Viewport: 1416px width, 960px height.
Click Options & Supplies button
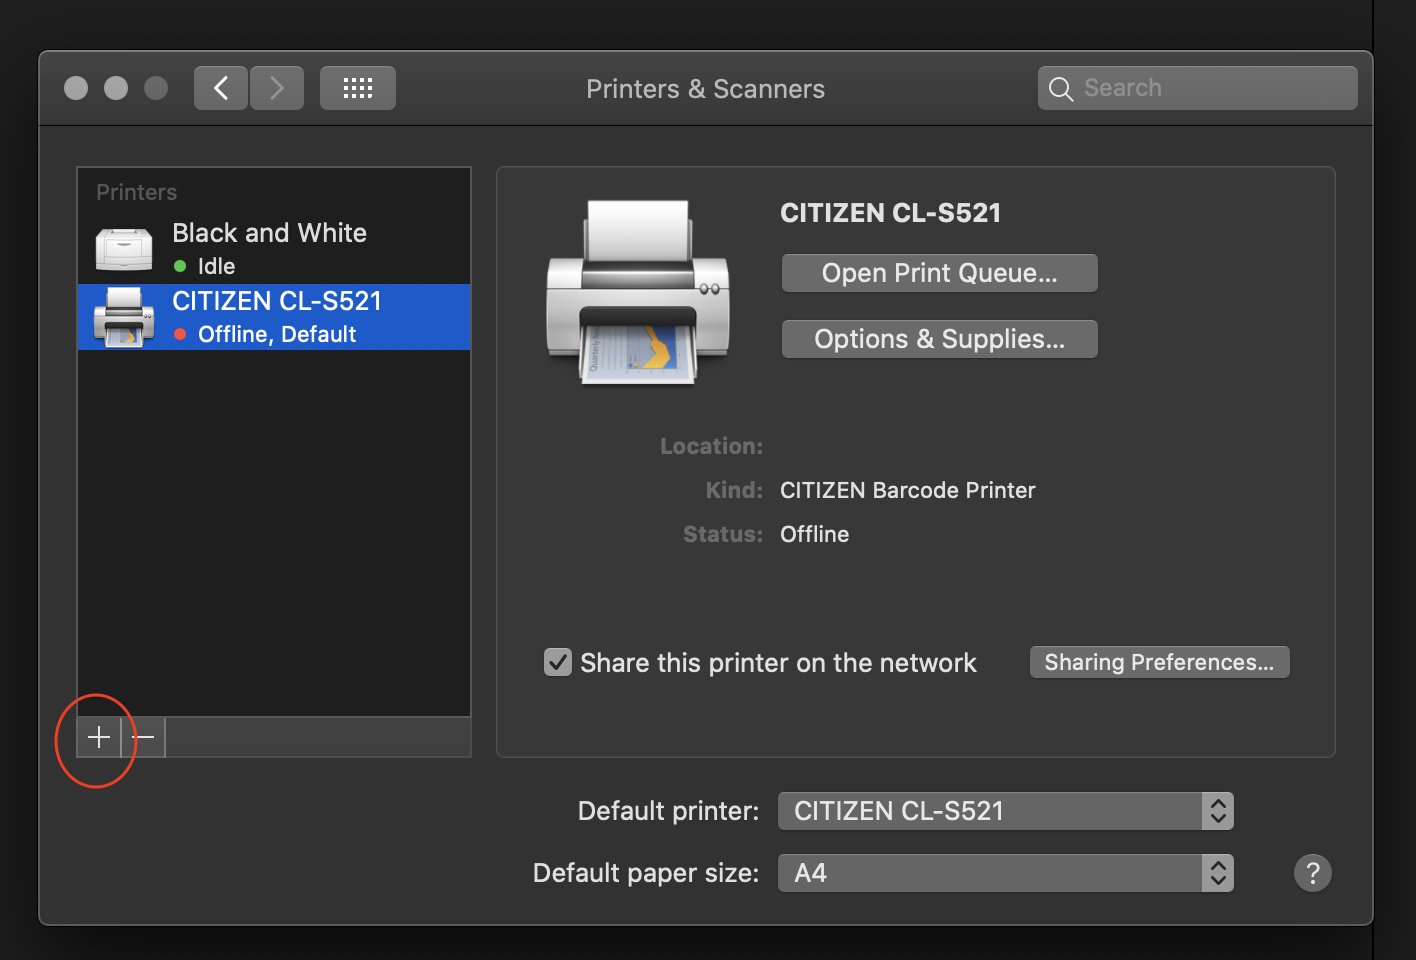pos(940,339)
